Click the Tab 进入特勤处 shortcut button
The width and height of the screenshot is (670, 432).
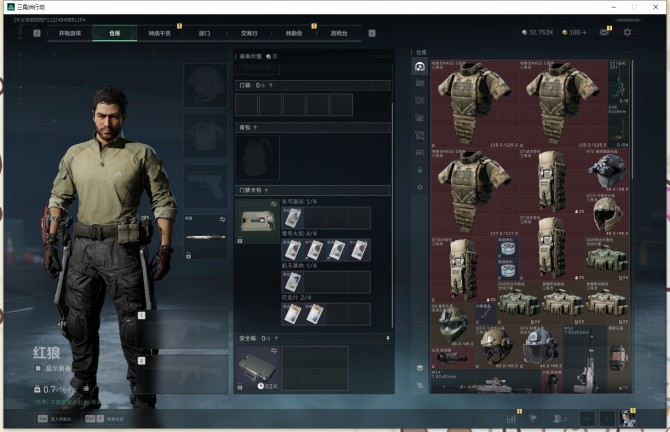[x=55, y=419]
